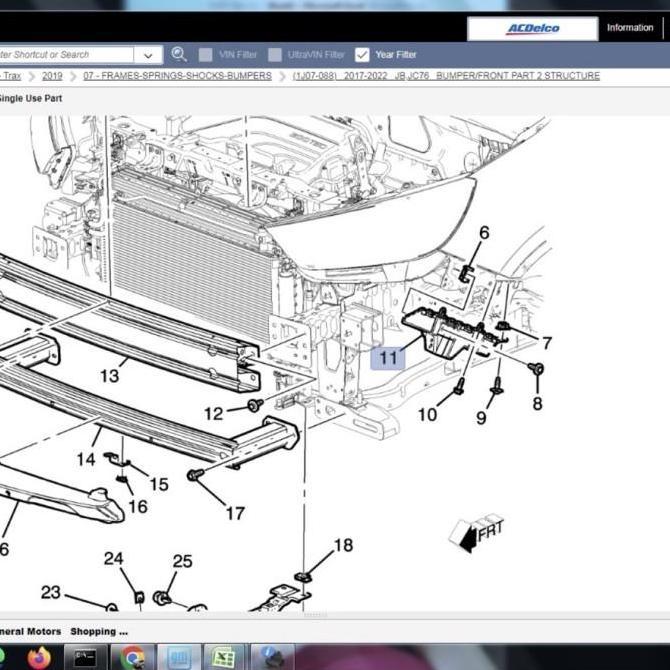The width and height of the screenshot is (670, 670).
Task: Open the info app icon in taskbar
Action: [272, 658]
